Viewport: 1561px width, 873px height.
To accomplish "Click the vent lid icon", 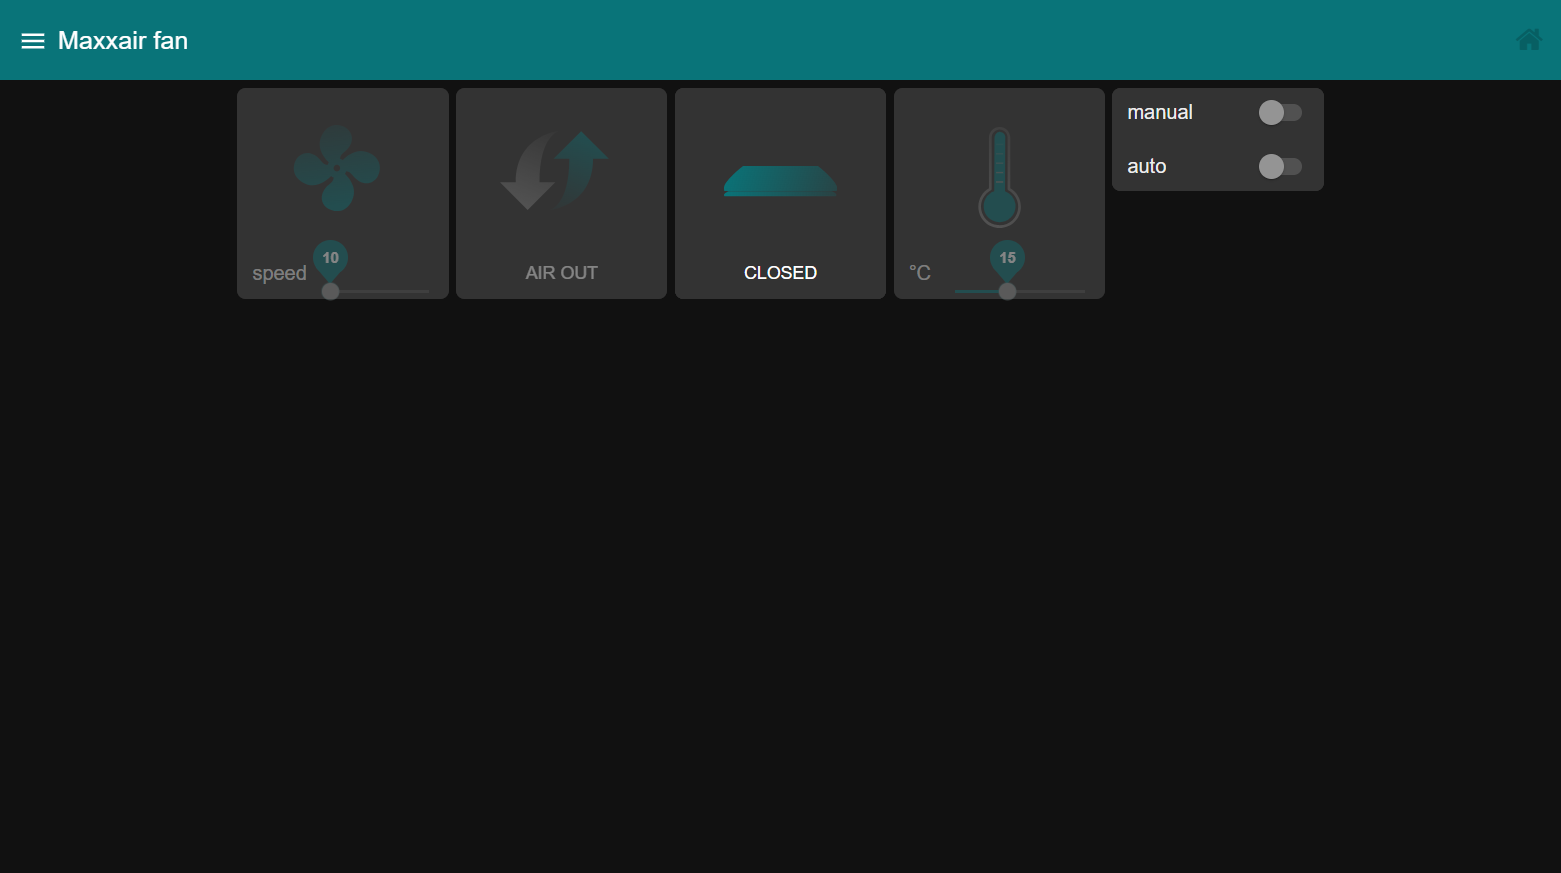I will [x=780, y=181].
